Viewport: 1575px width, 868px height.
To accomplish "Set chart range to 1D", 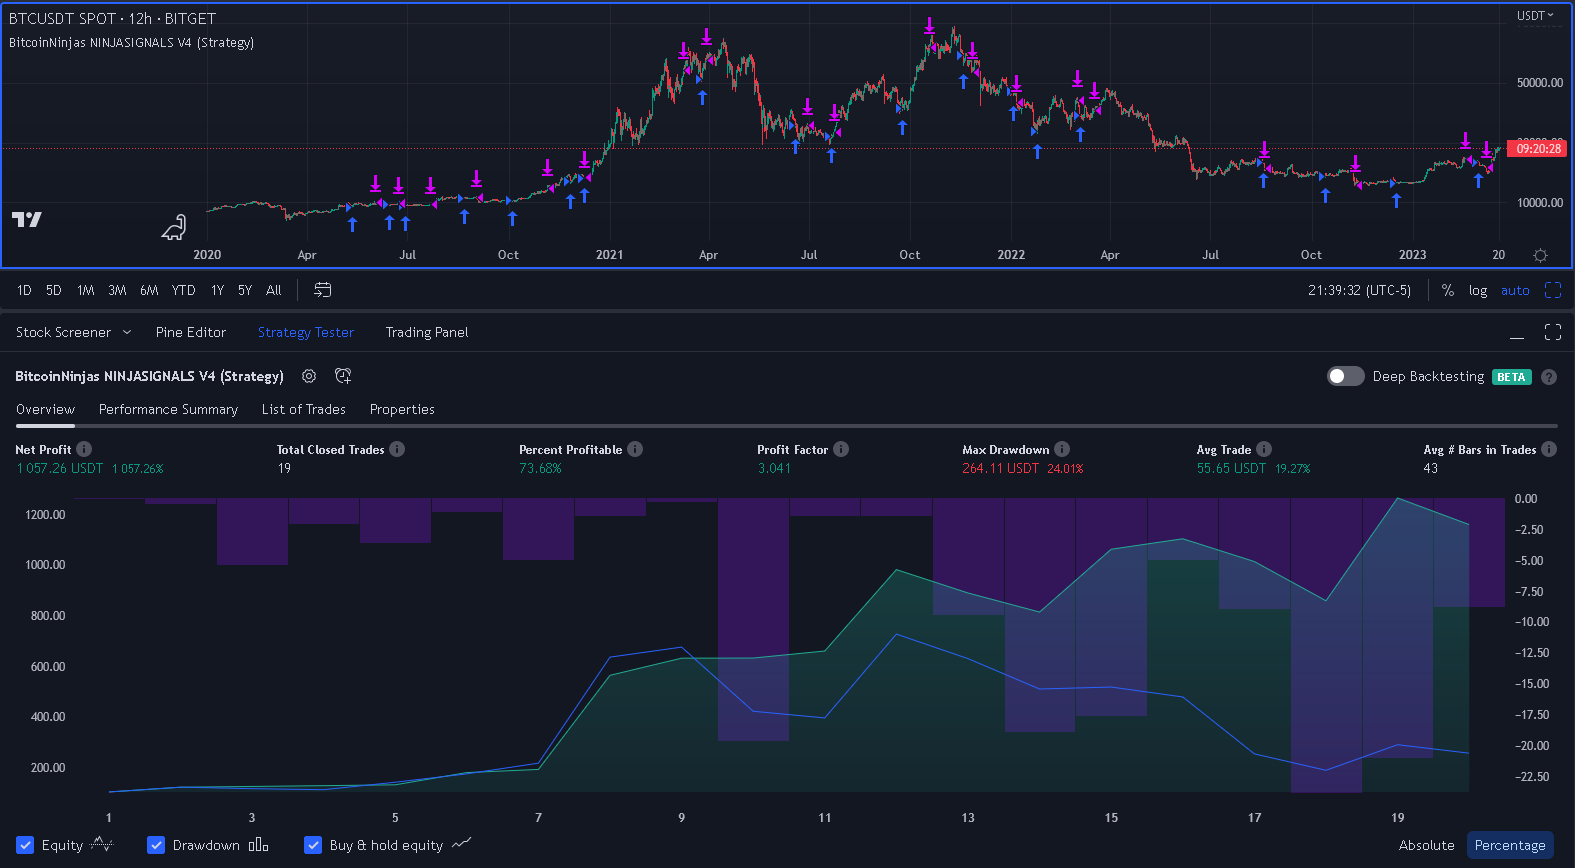I will (x=24, y=290).
